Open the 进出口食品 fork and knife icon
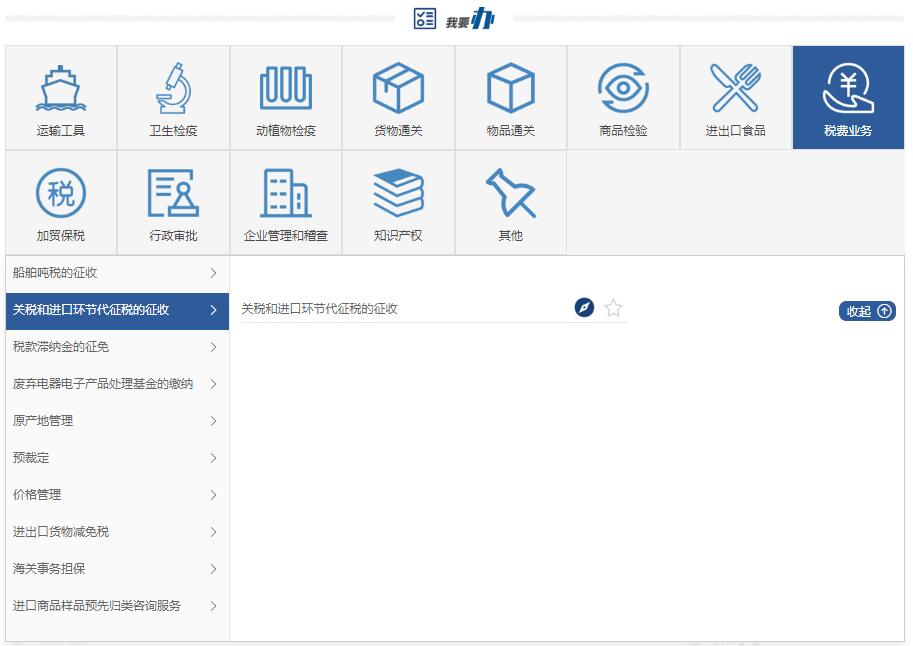Screen dimensions: 913x646 [735, 89]
